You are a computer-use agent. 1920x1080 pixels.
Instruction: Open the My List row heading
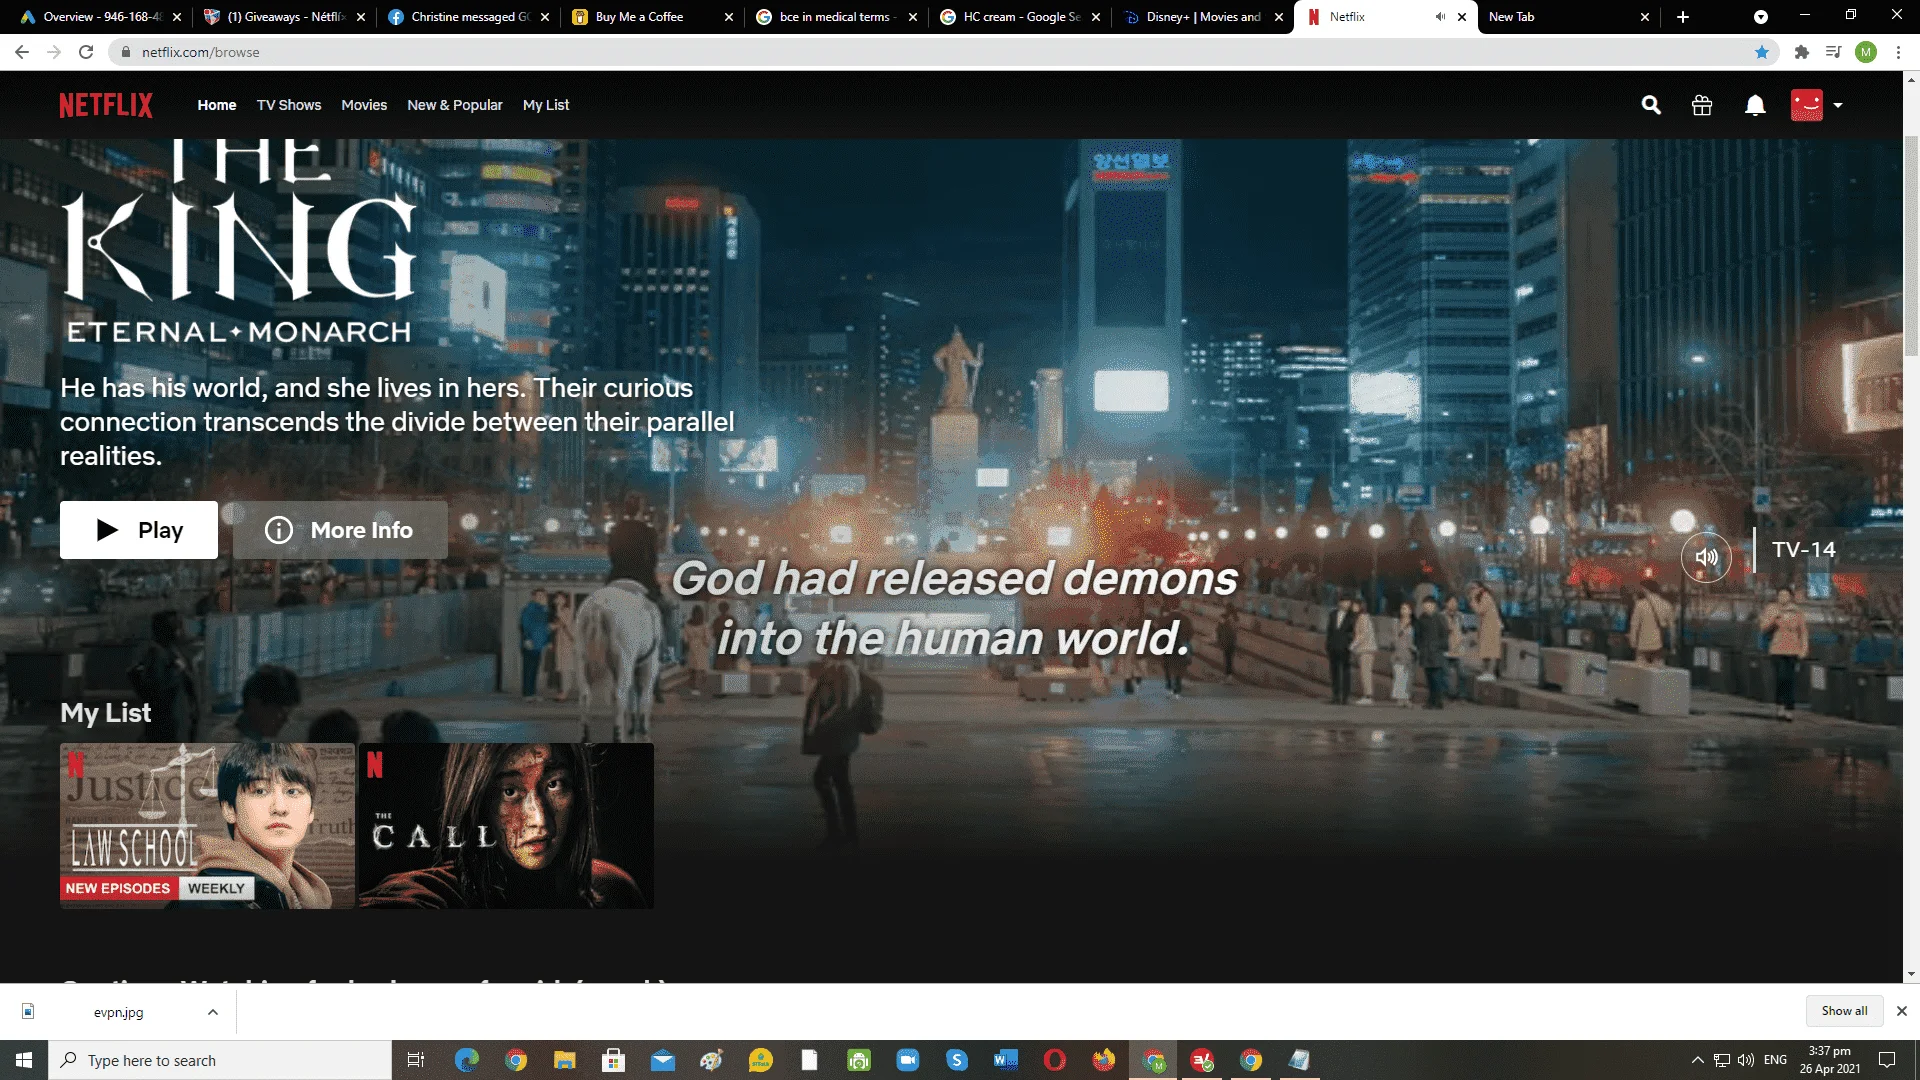point(106,712)
